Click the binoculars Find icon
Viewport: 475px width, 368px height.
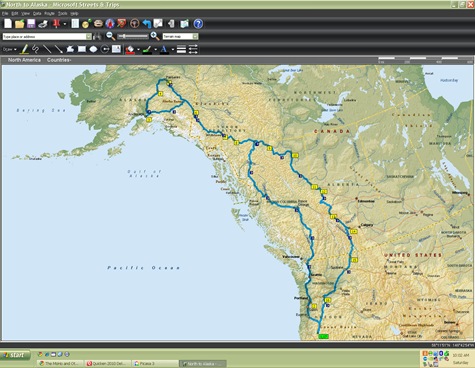click(97, 37)
